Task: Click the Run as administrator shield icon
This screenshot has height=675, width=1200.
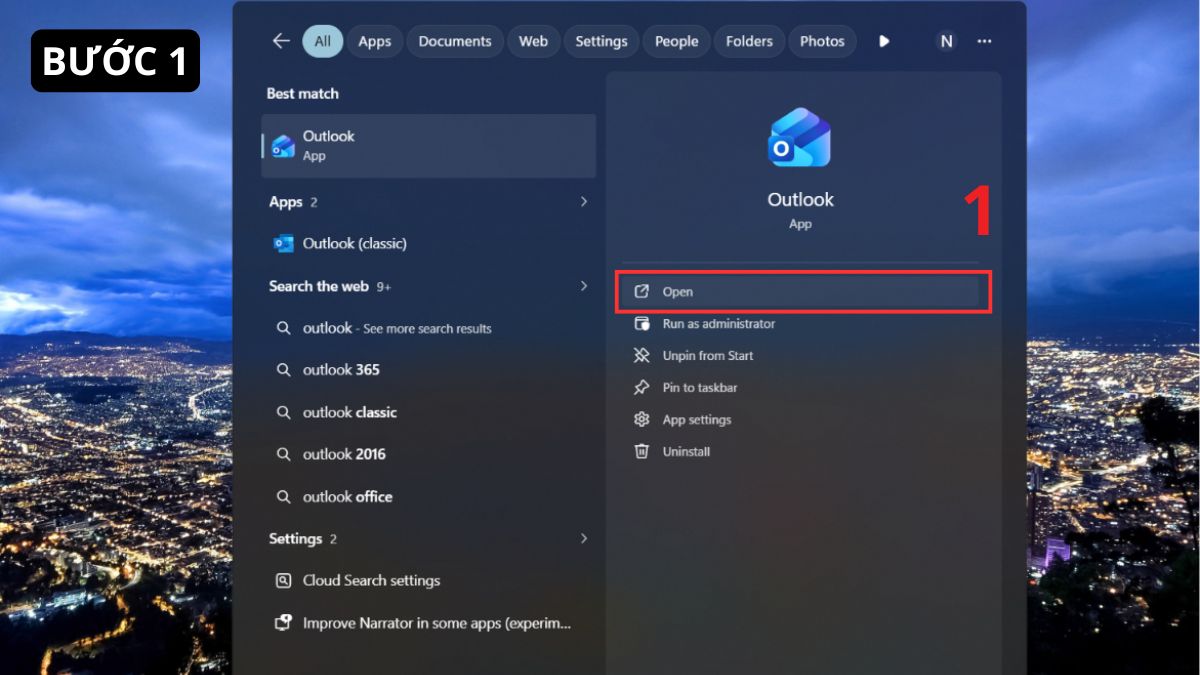Action: point(642,323)
